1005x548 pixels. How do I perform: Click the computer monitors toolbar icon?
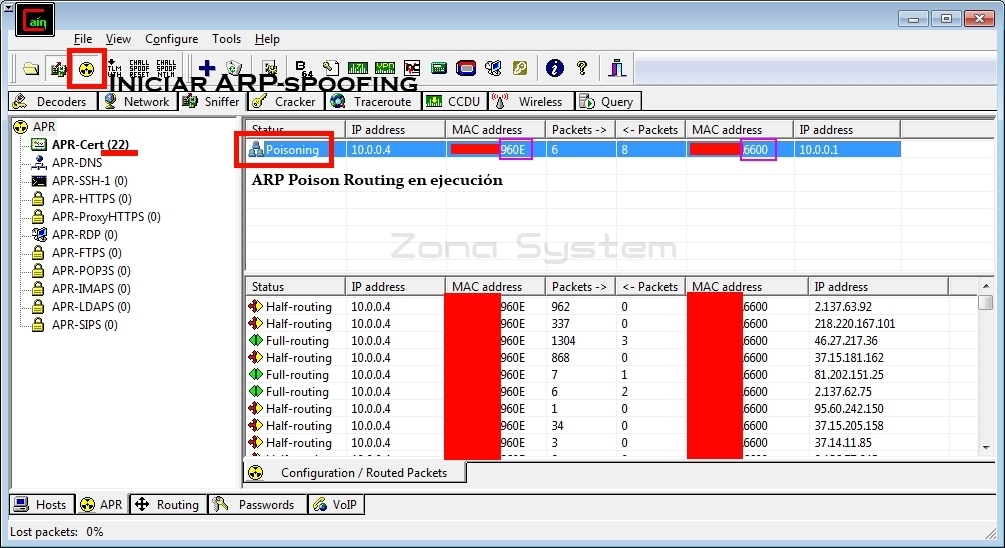(x=493, y=67)
